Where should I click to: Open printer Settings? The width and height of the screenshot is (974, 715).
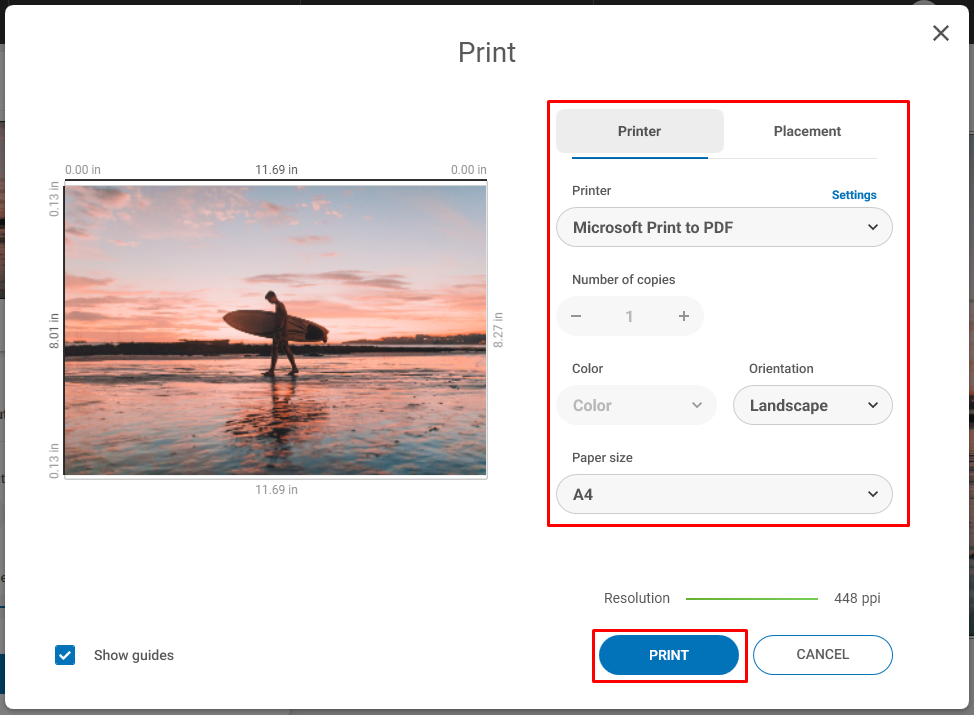click(x=853, y=195)
